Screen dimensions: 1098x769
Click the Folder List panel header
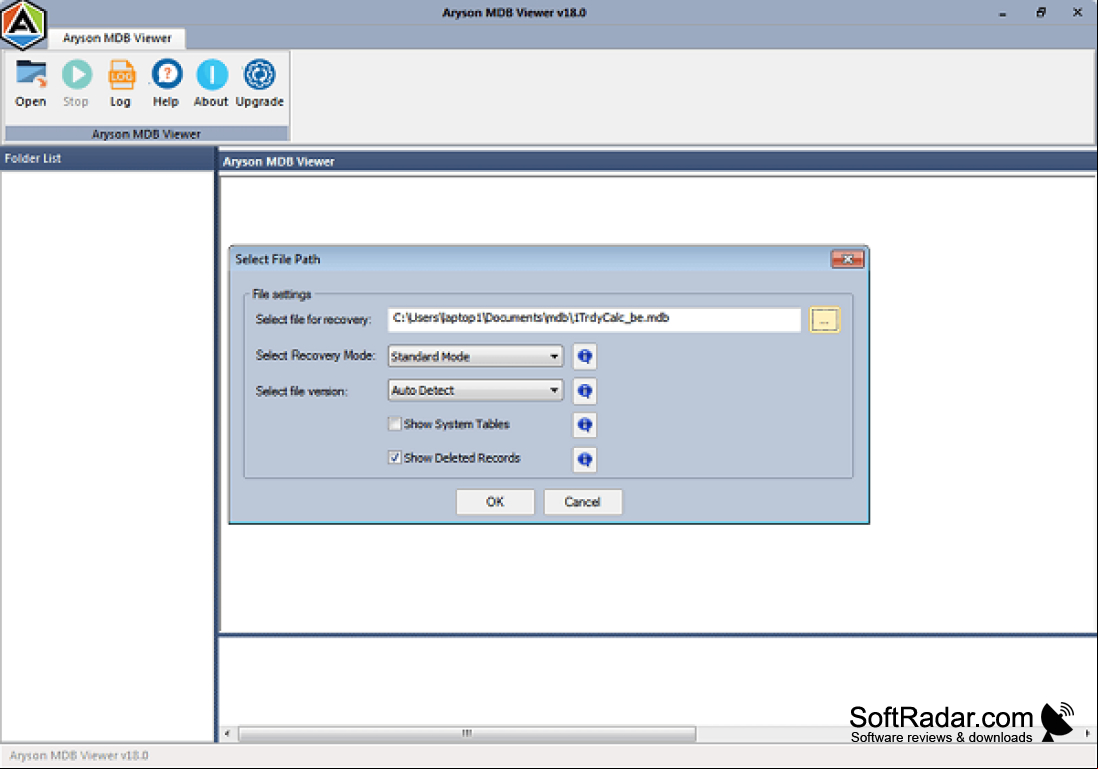107,159
